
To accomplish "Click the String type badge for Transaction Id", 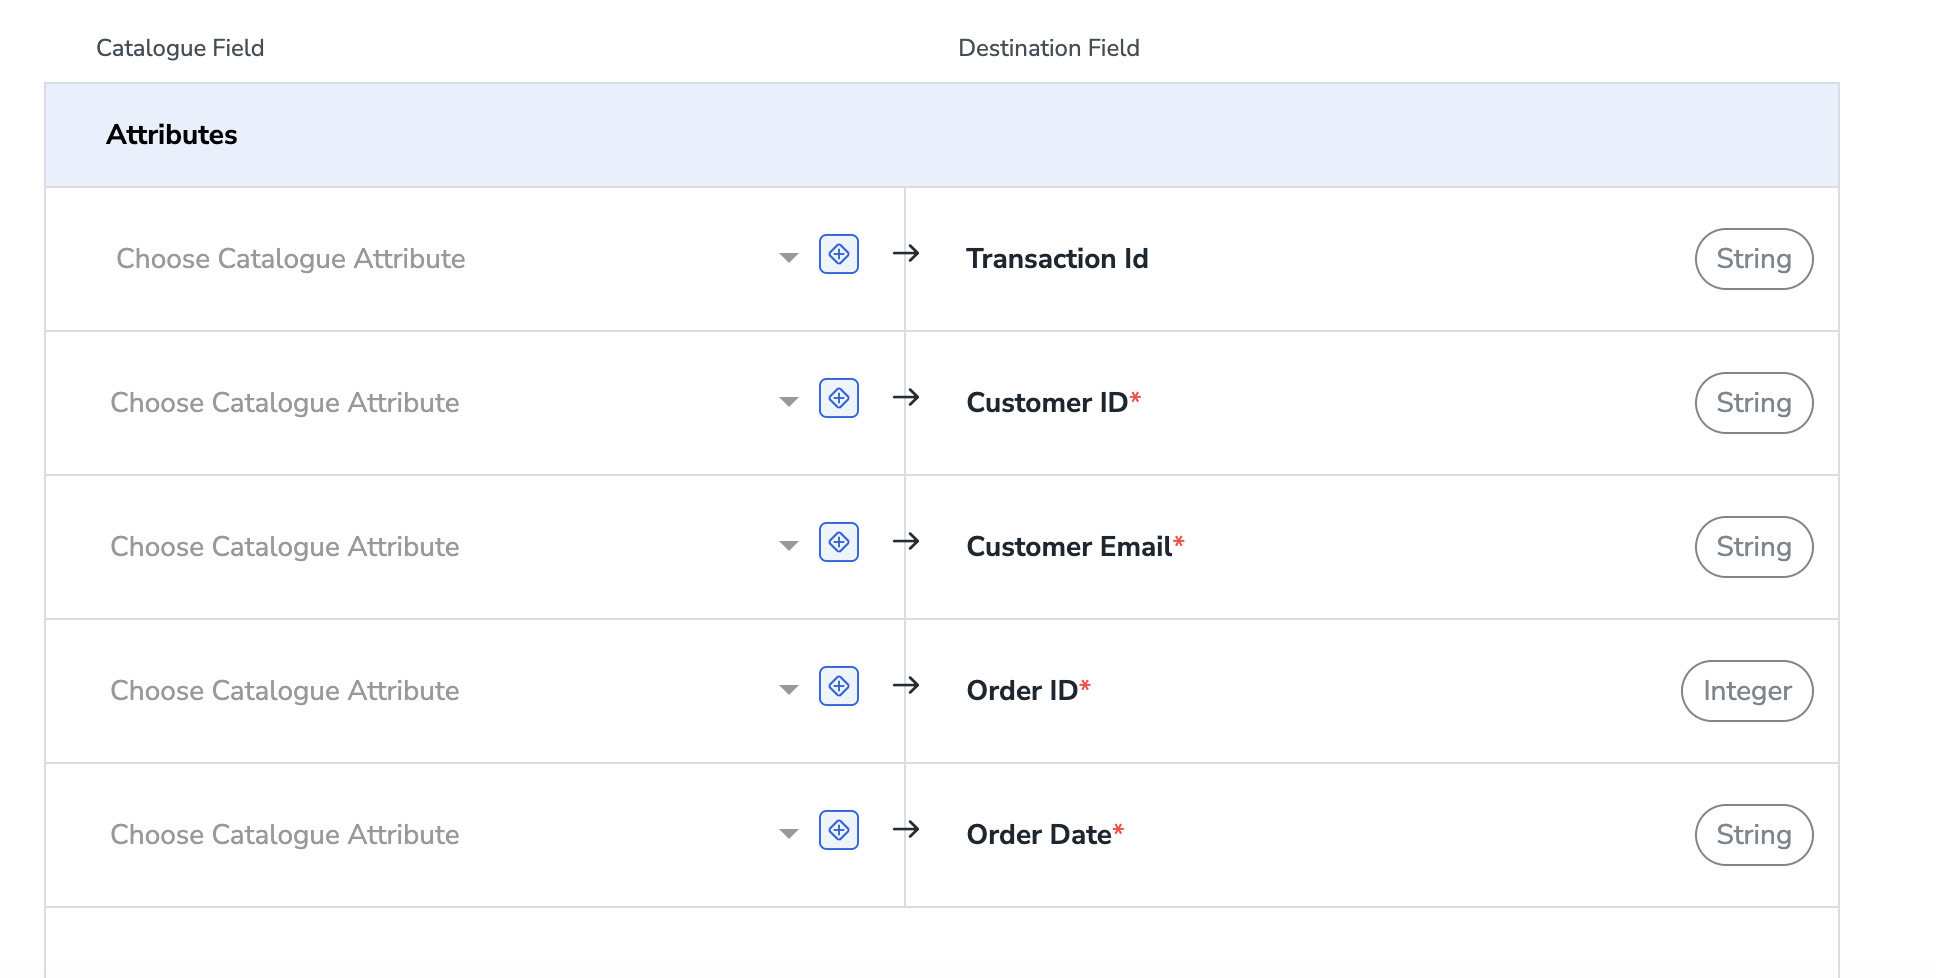I will [1754, 259].
